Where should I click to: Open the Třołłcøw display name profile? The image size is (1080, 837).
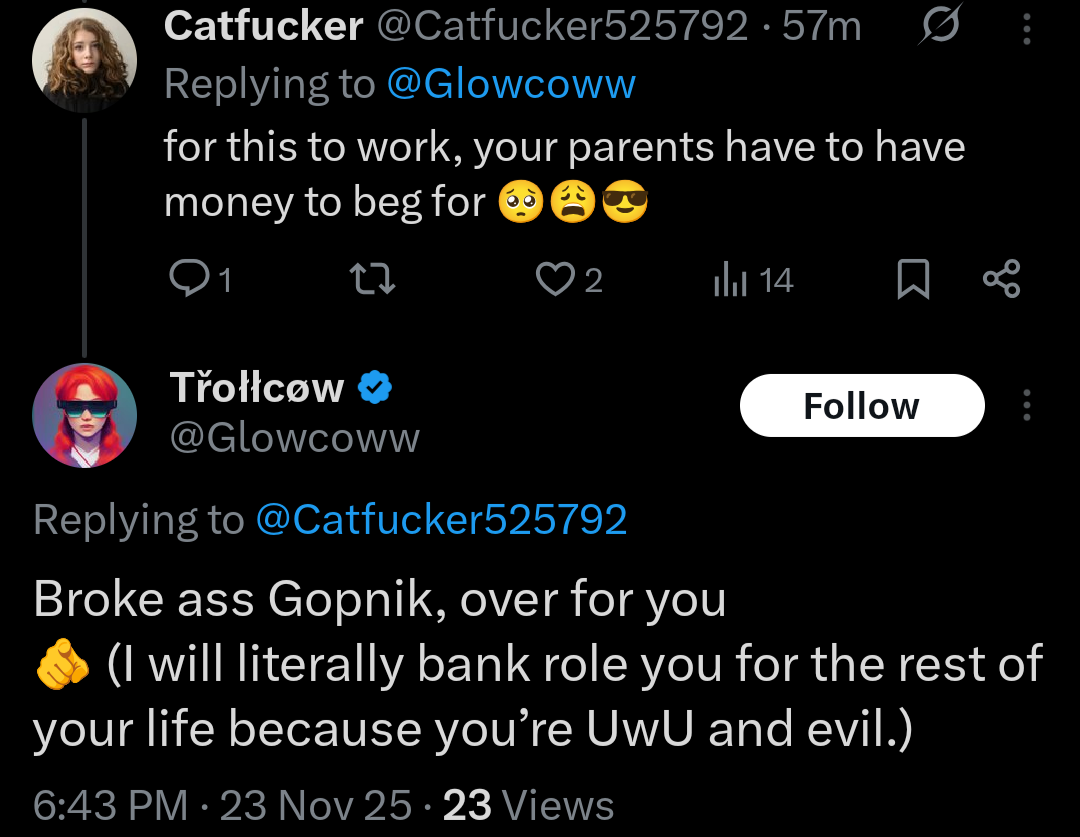256,388
